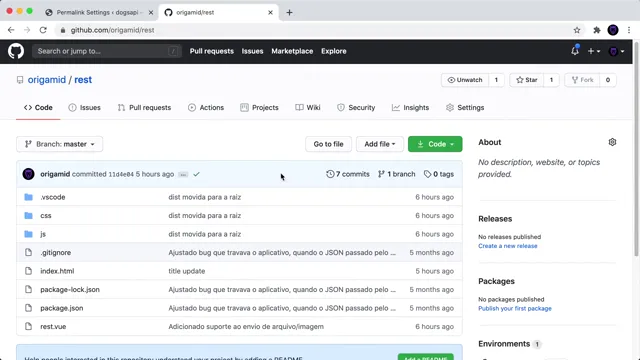Click the index.html file icon
640x360 pixels.
click(x=28, y=271)
